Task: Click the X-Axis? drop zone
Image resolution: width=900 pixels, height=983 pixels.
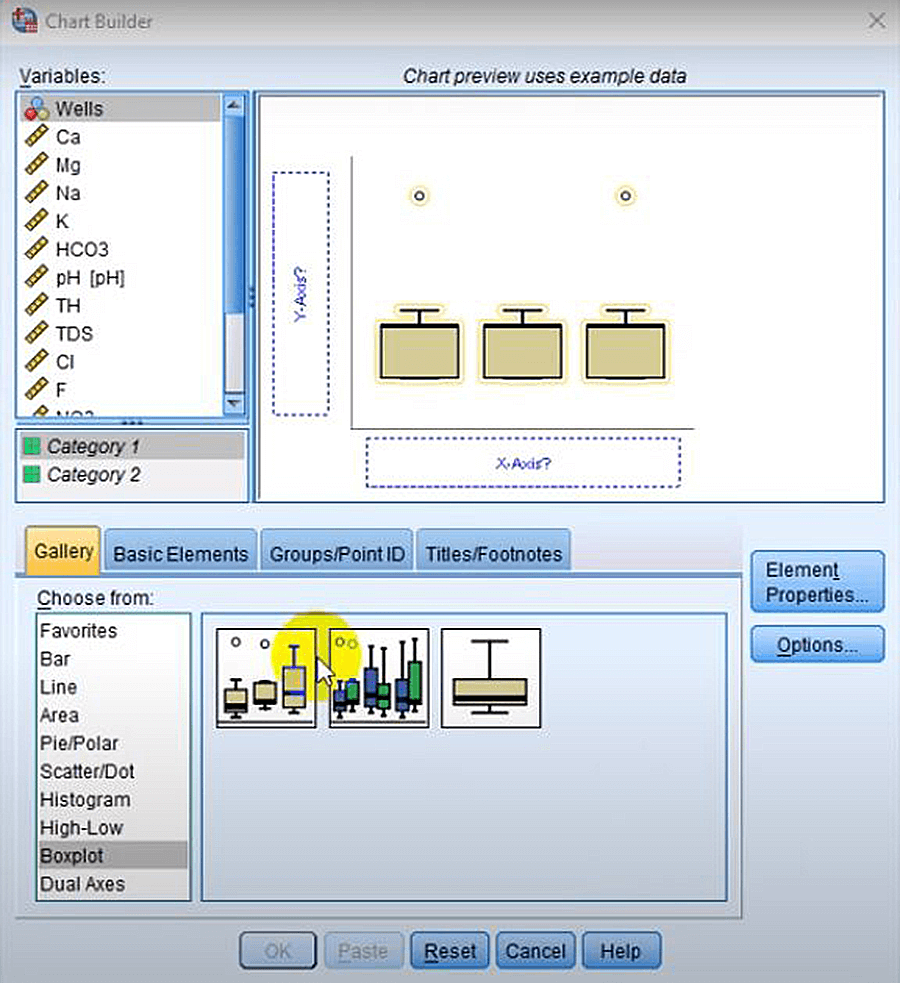Action: 522,462
